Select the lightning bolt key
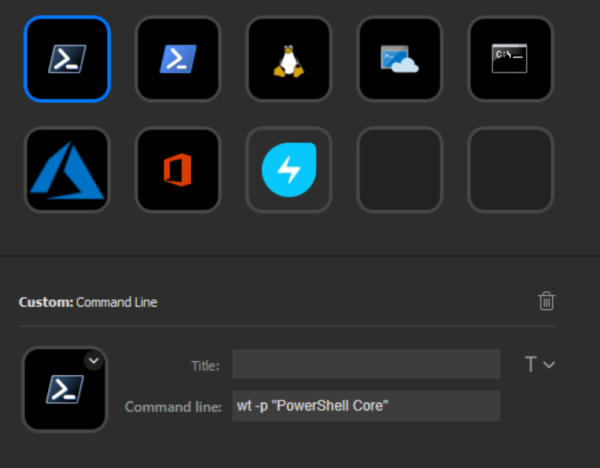This screenshot has height=468, width=600. point(289,170)
